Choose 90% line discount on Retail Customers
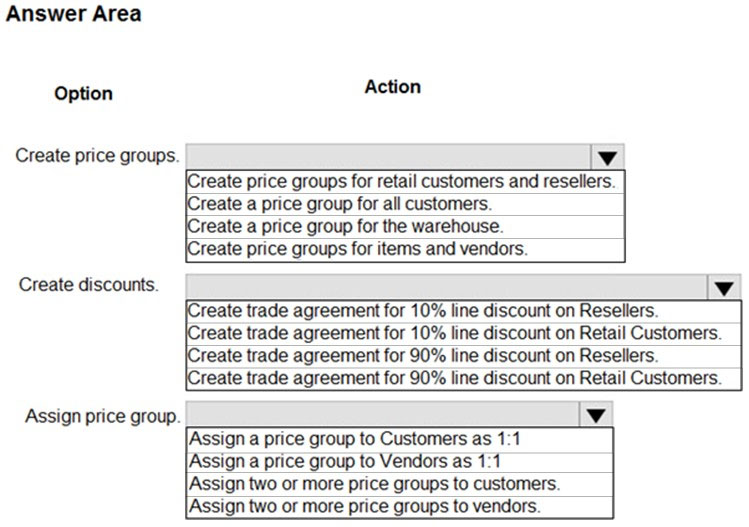Screen dimensions: 749x527 pos(463,378)
